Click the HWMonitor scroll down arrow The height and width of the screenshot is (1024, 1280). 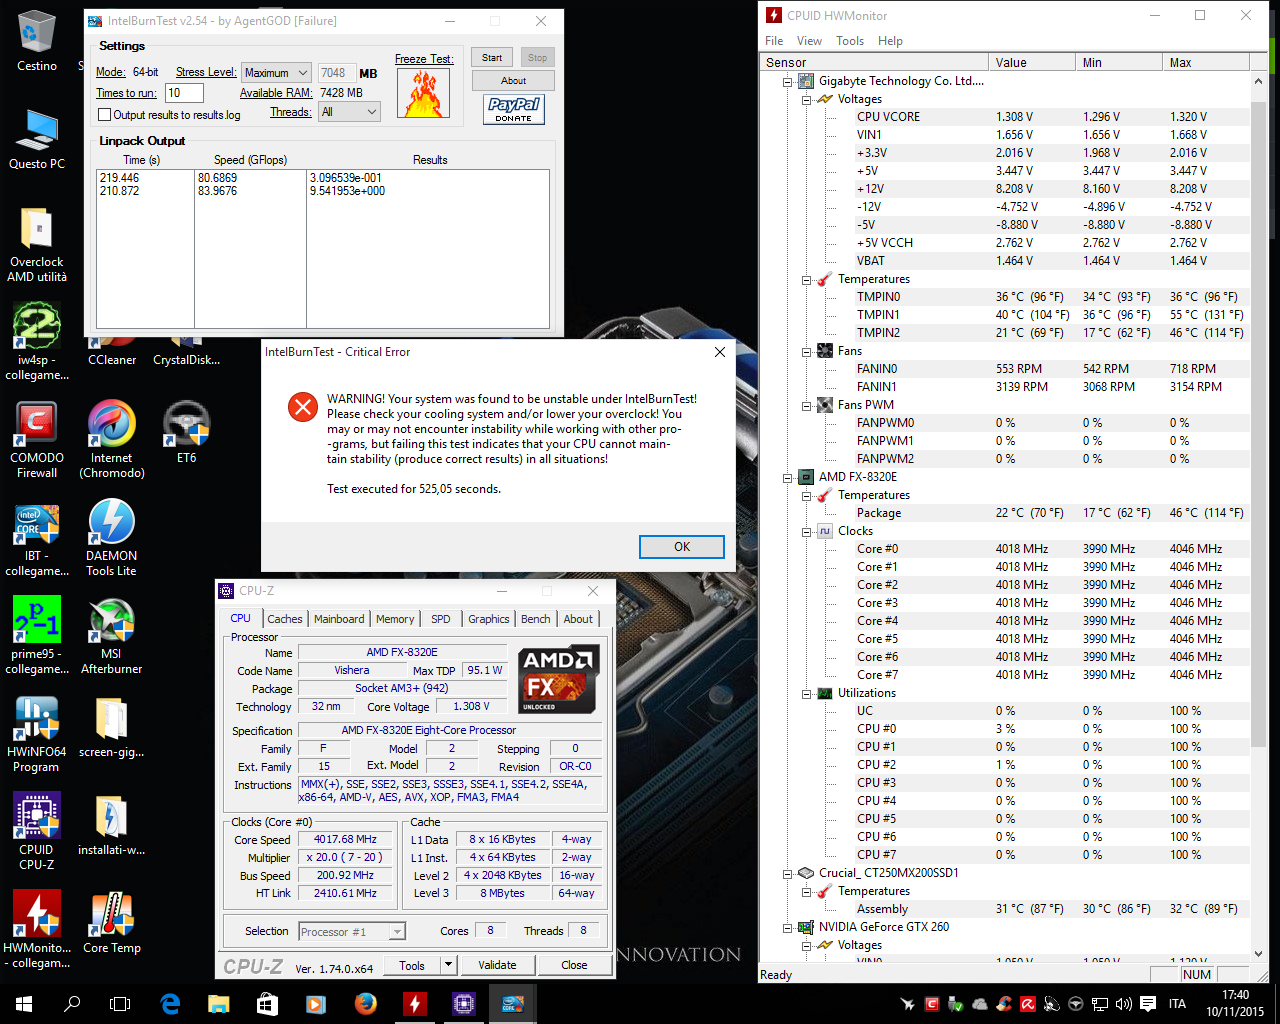coord(1259,954)
